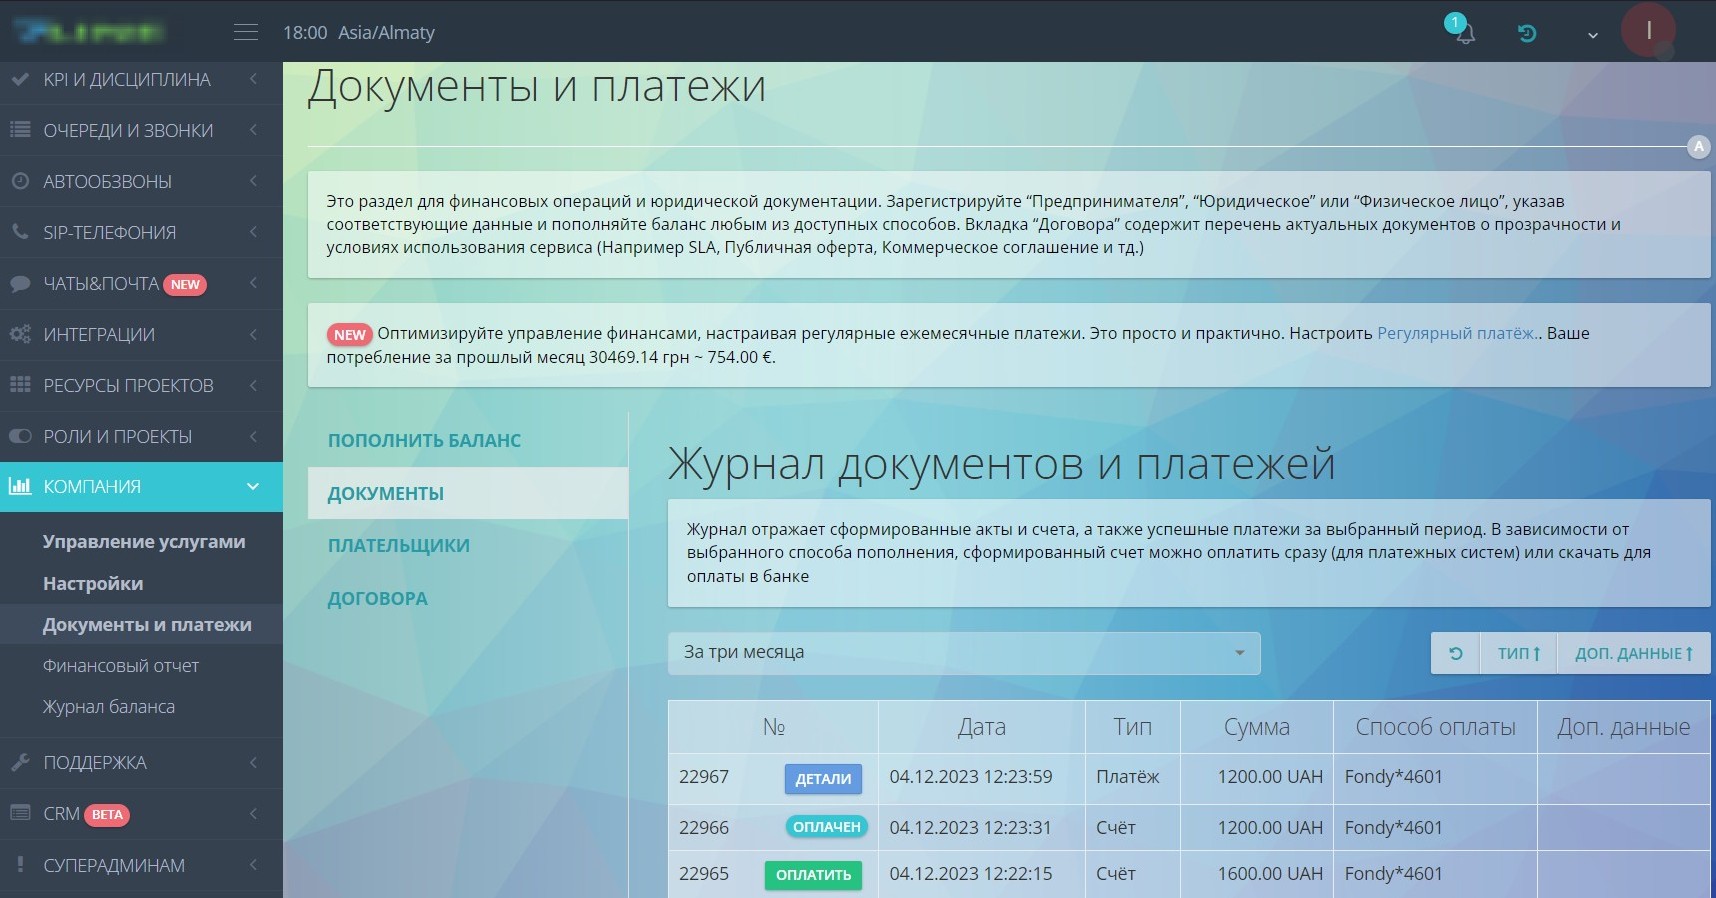Click the chat bubble icon of Чаты&Почта
Image resolution: width=1716 pixels, height=898 pixels.
pyautogui.click(x=20, y=283)
